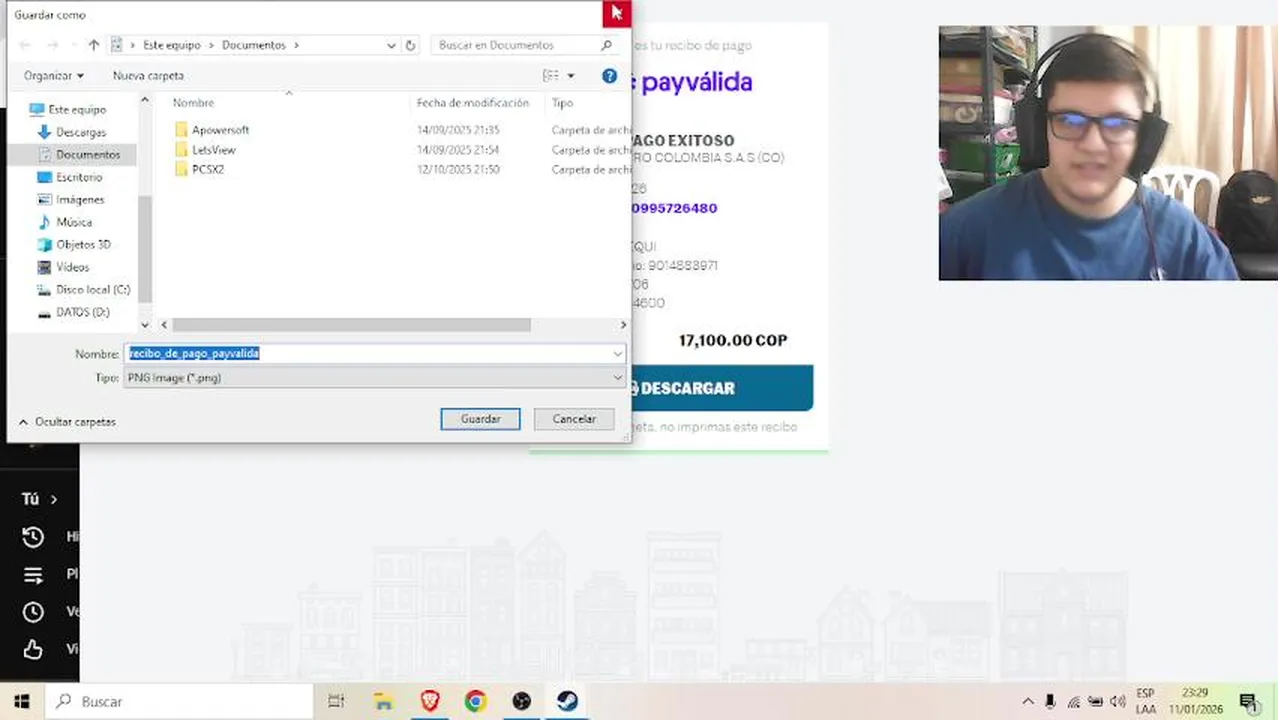
Task: Sort by Fecha de modificación column header
Action: (473, 103)
